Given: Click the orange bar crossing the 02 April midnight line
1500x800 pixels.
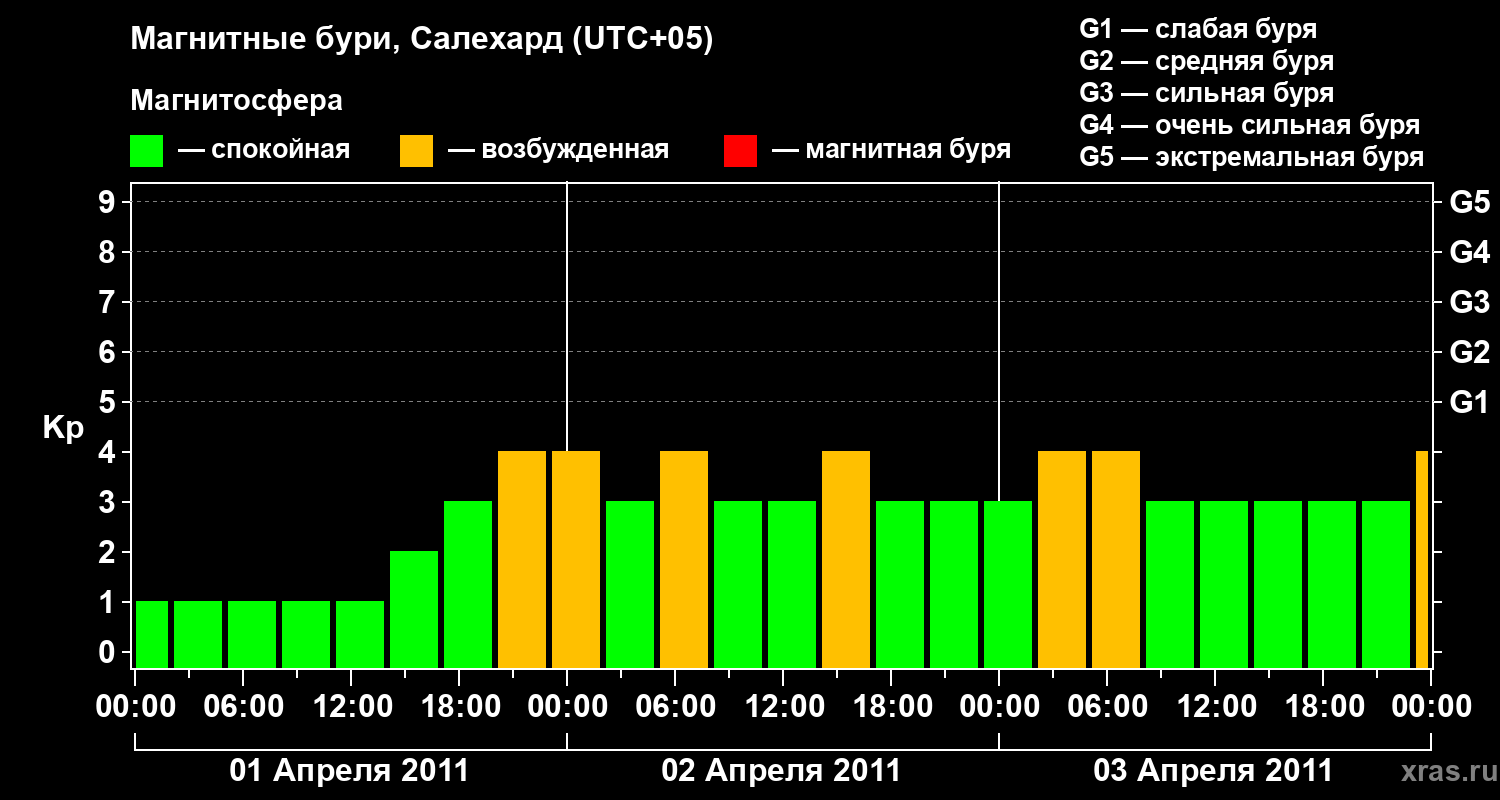Looking at the screenshot, I should click(576, 559).
